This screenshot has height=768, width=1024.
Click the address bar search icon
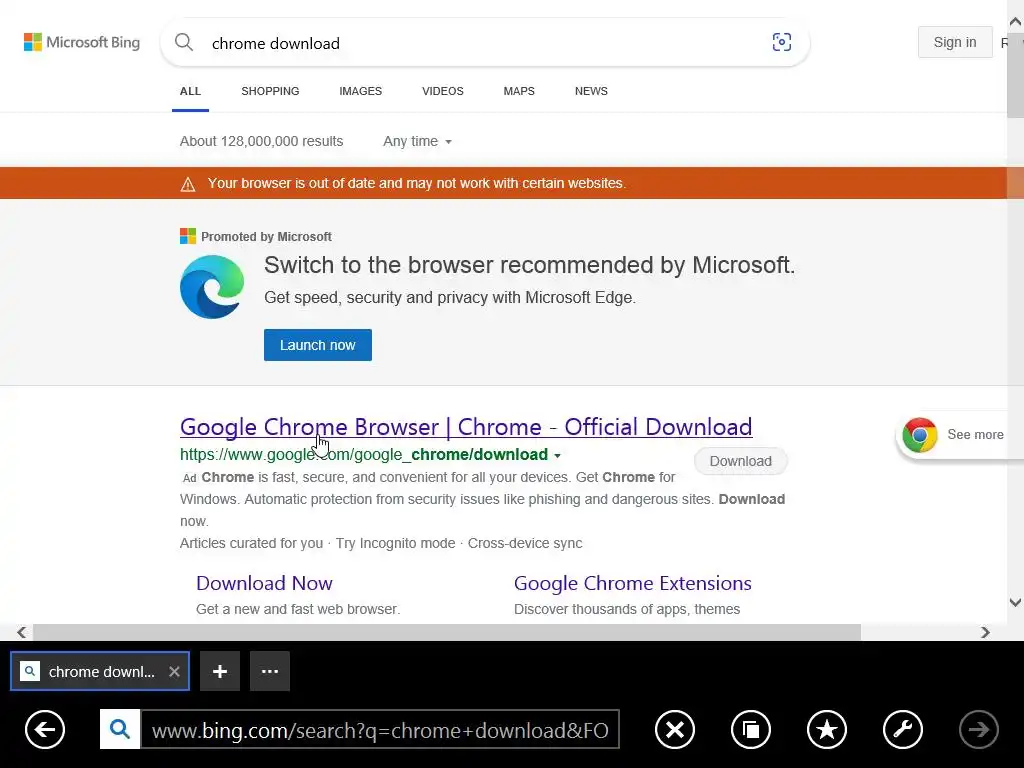pos(120,729)
